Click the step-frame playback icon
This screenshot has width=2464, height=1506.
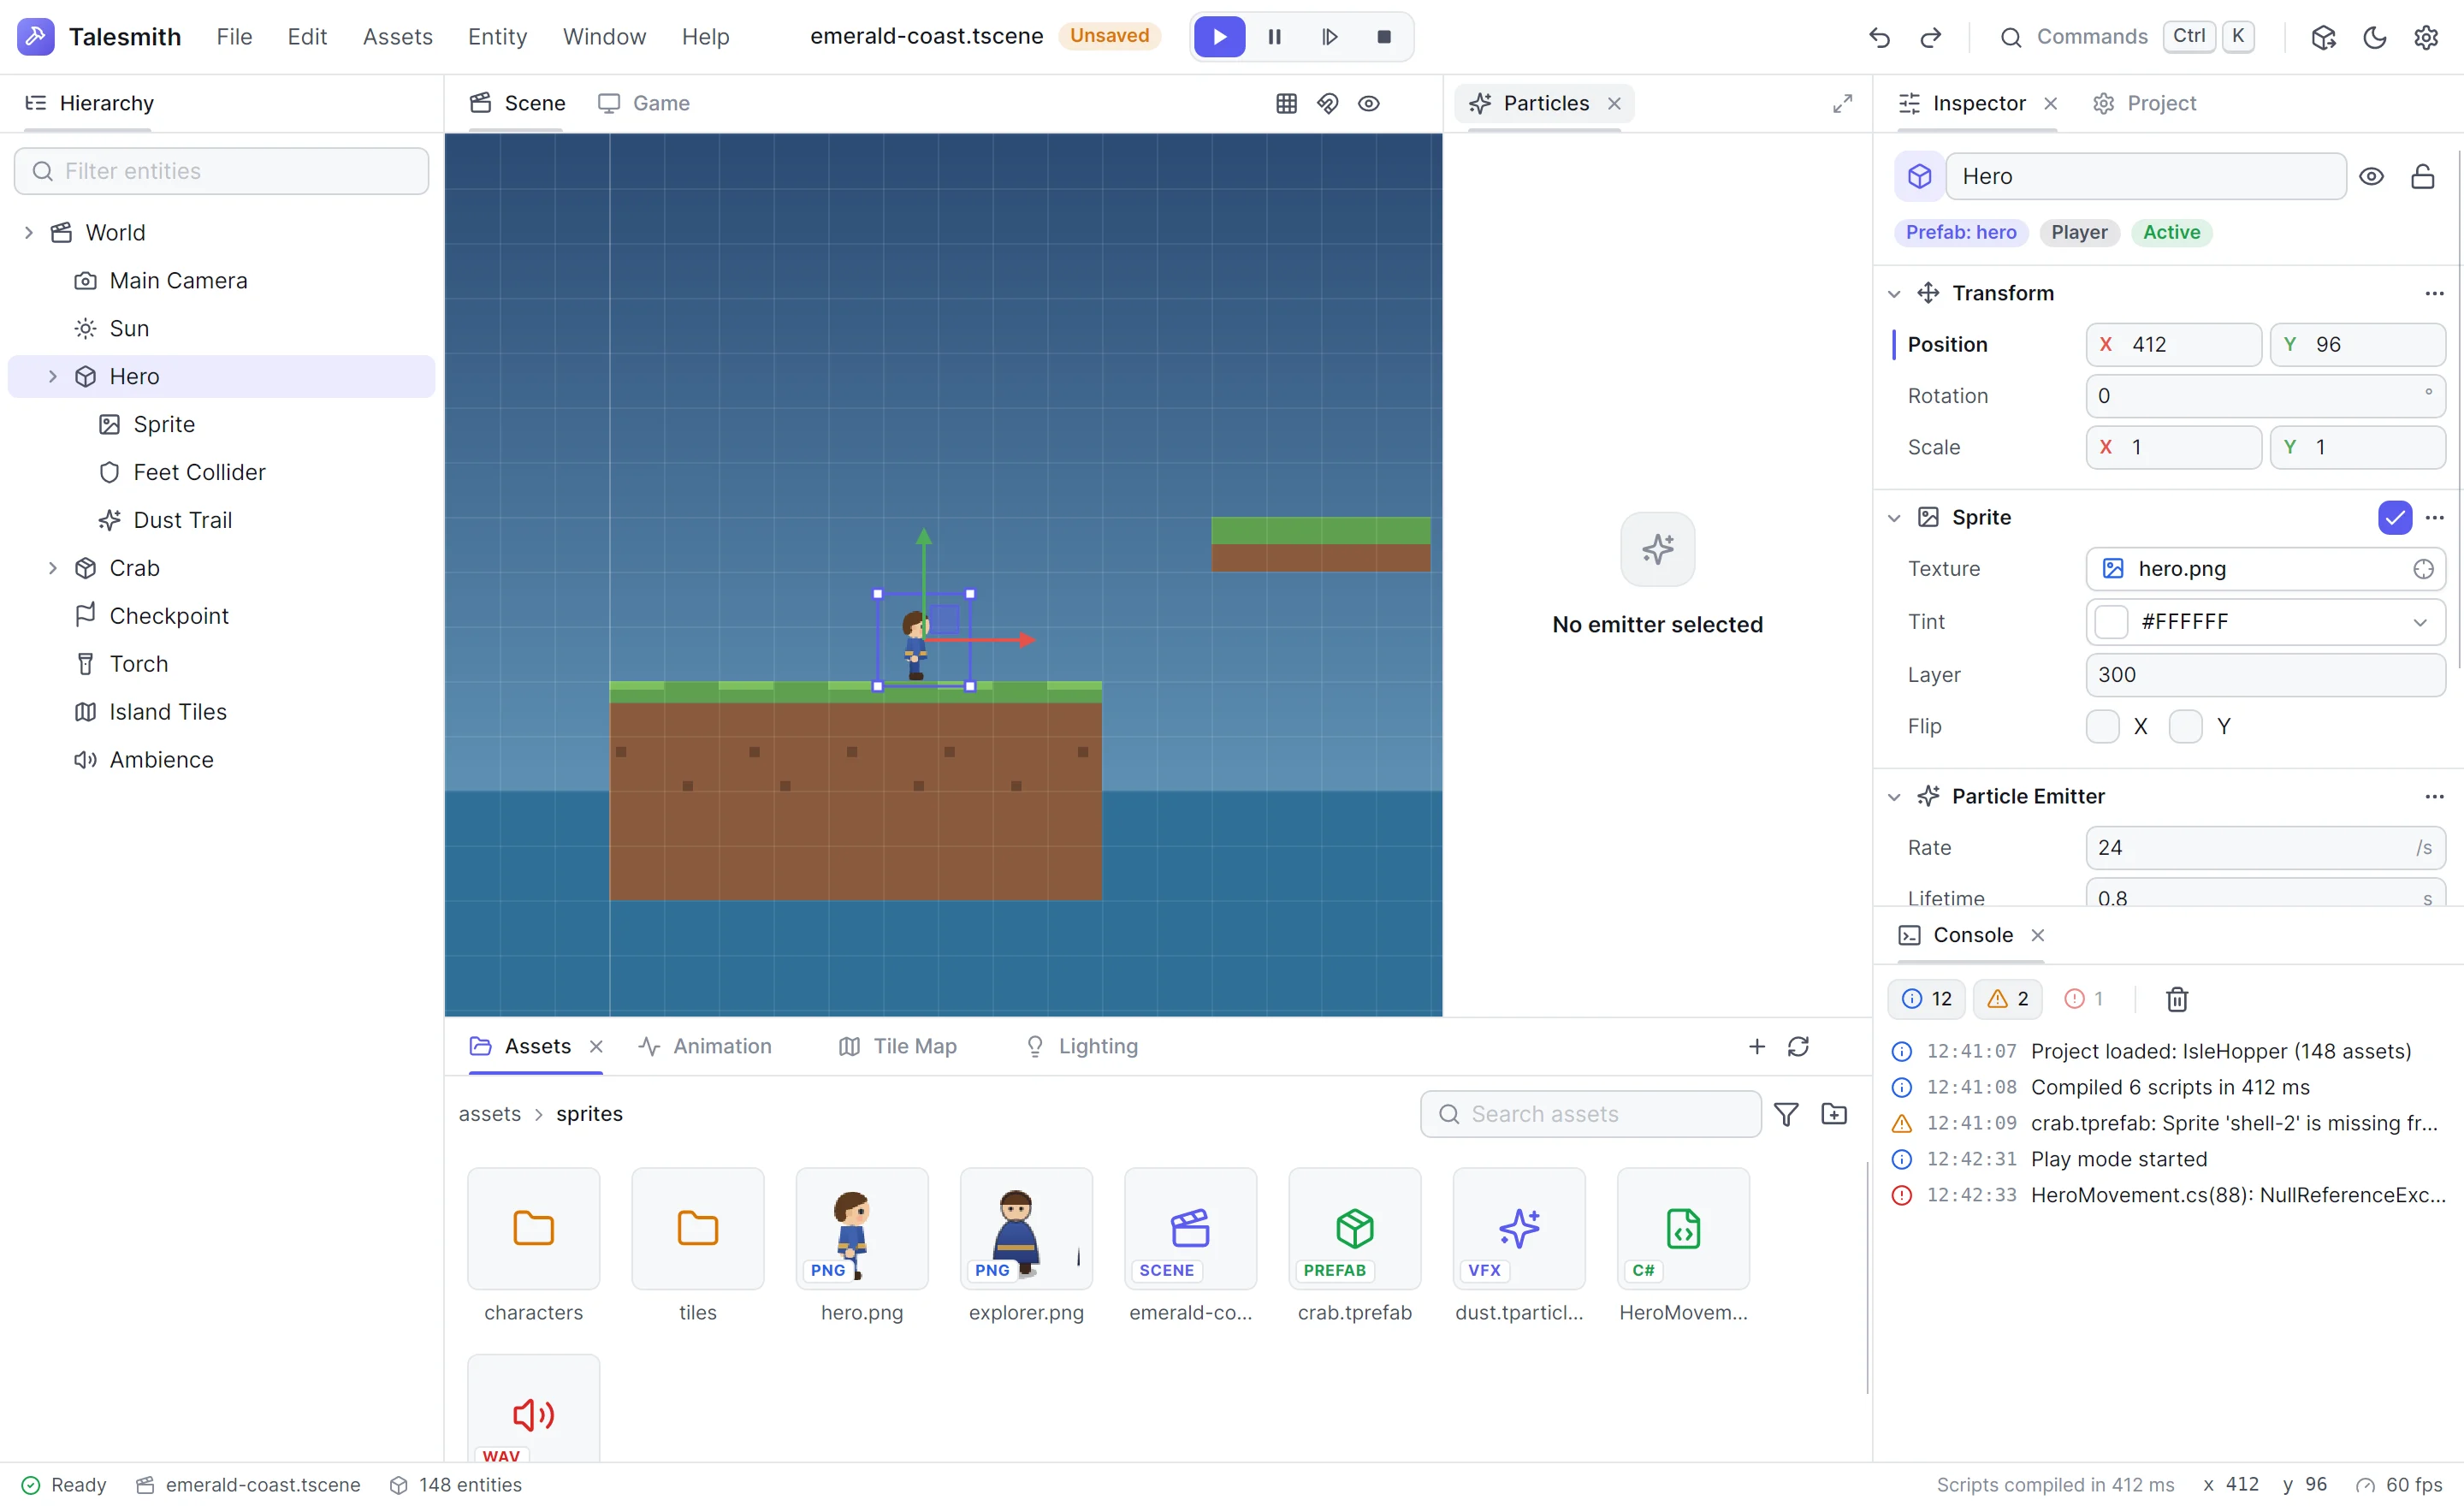(1329, 37)
